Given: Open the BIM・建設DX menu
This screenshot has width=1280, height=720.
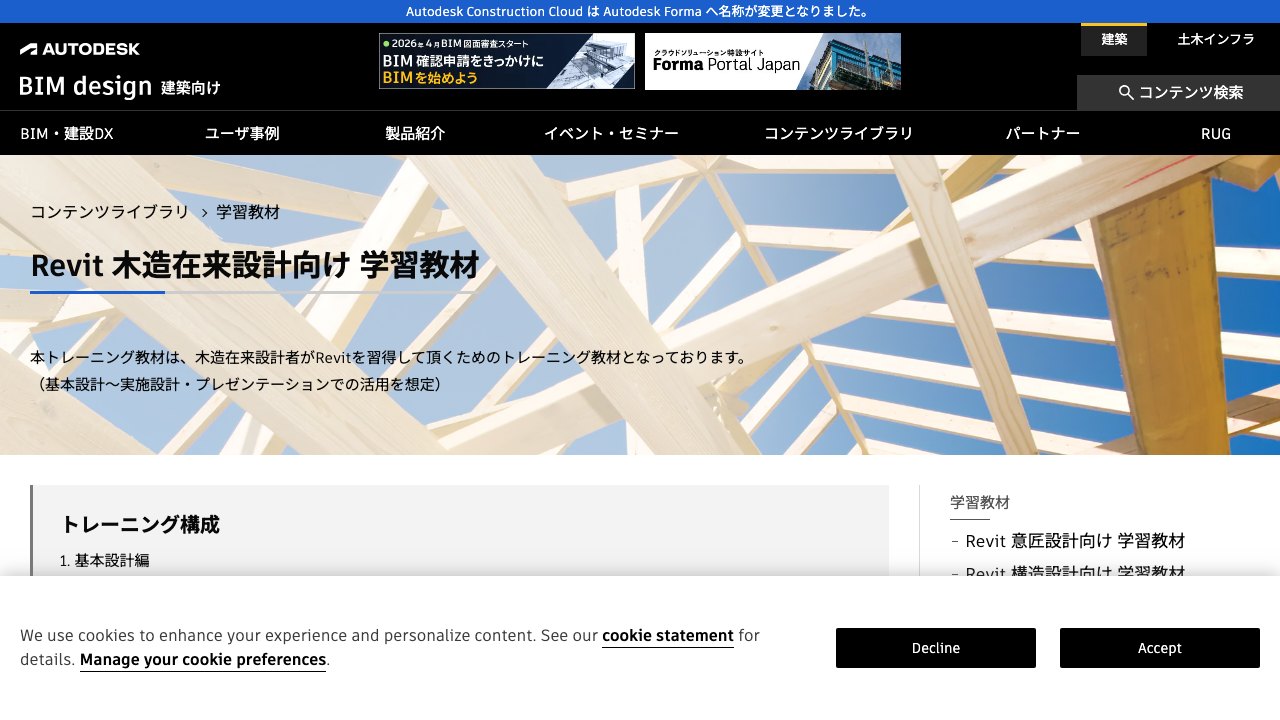Looking at the screenshot, I should point(67,133).
